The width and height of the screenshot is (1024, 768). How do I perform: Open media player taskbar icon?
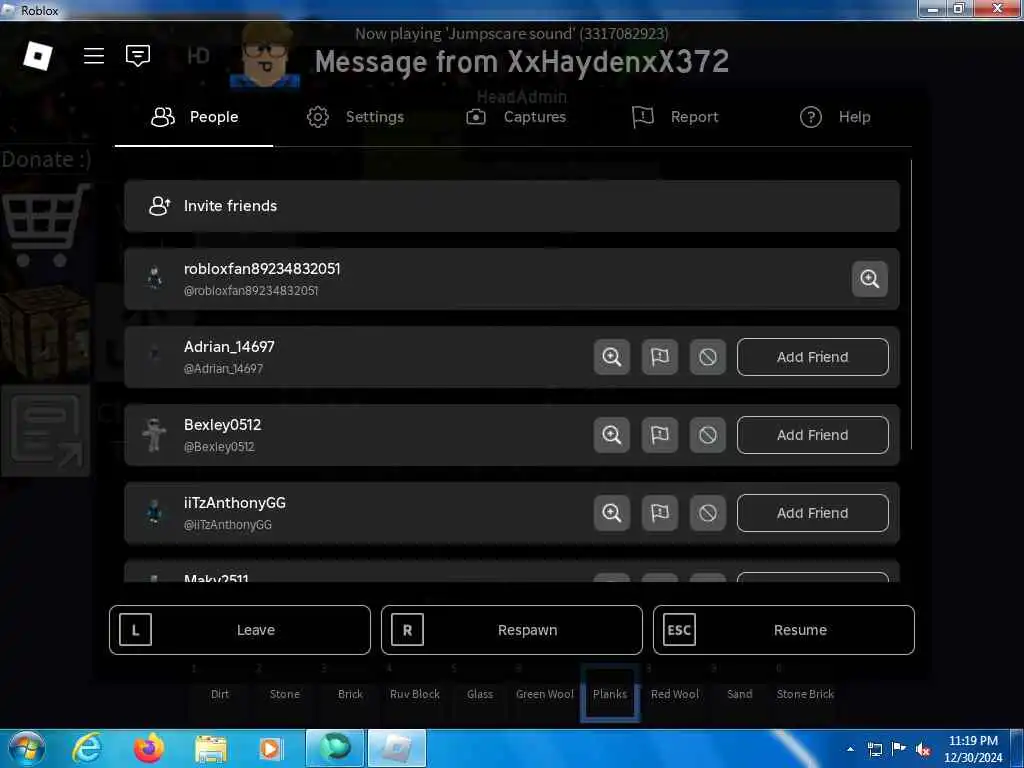pyautogui.click(x=271, y=749)
